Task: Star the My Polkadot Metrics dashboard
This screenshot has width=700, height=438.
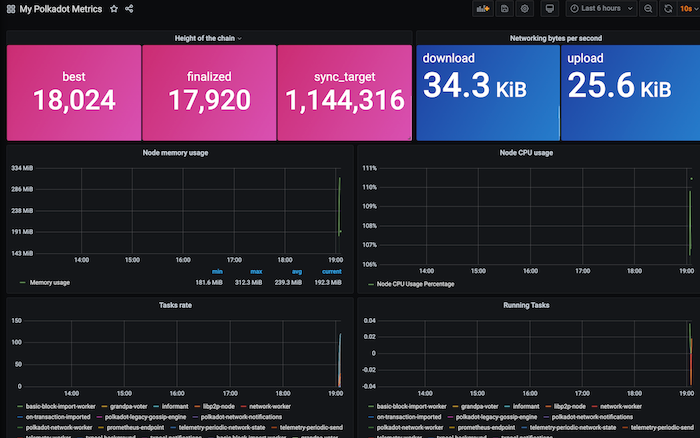Action: pos(114,9)
